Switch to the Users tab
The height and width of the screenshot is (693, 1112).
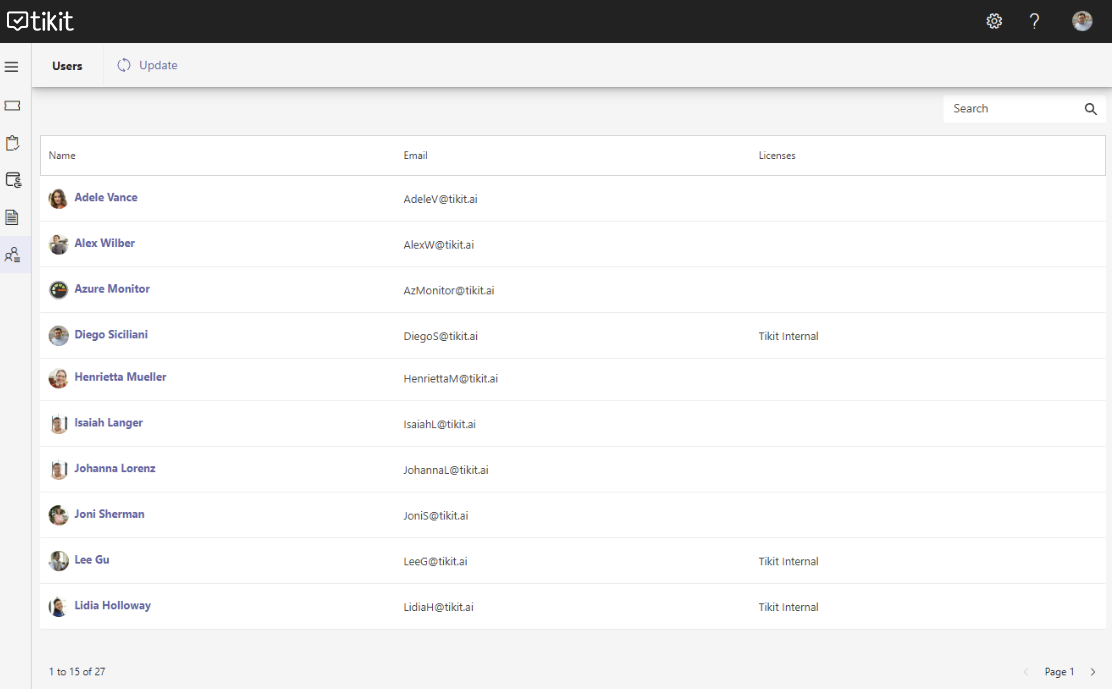click(x=67, y=65)
